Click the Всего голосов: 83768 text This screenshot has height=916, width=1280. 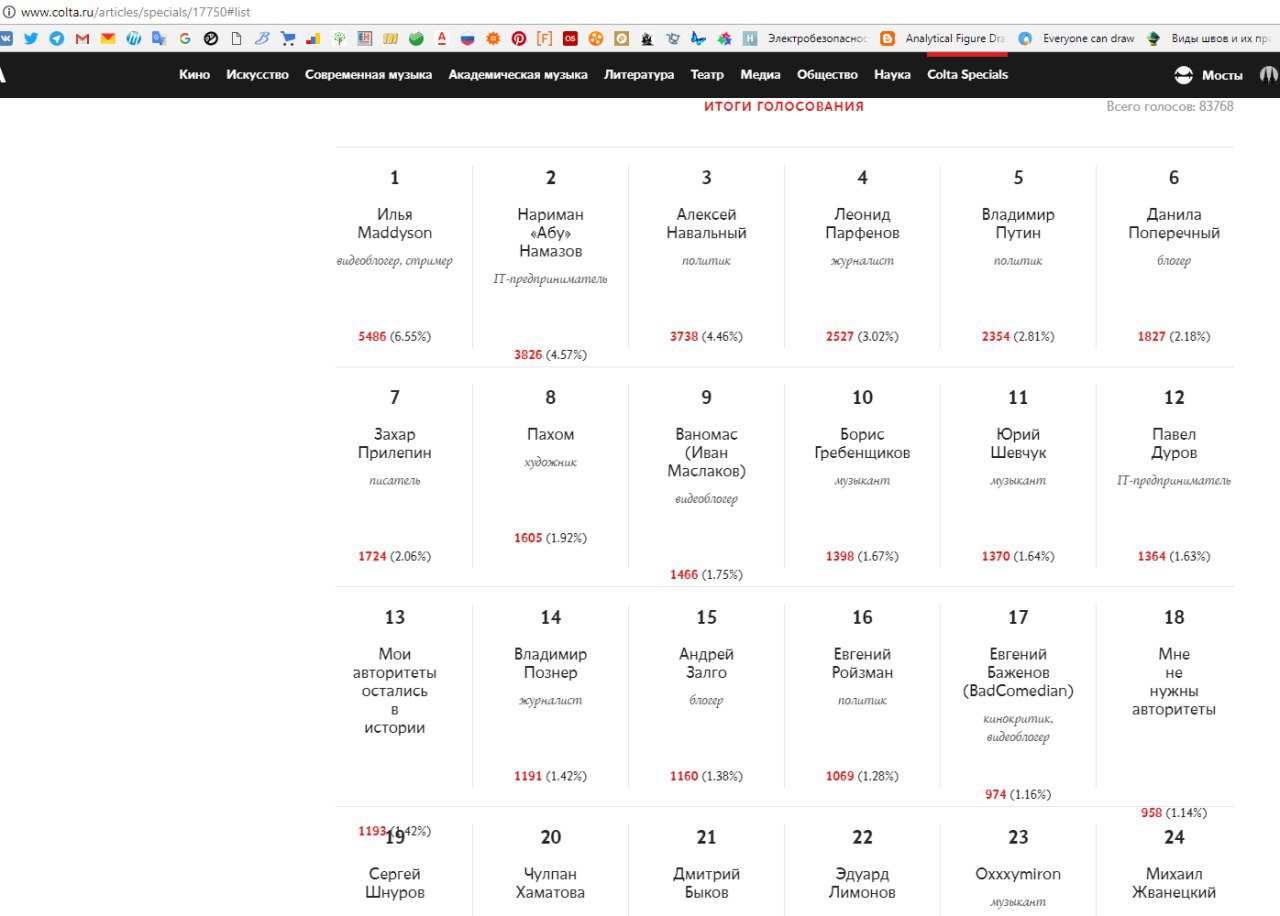[x=1170, y=106]
